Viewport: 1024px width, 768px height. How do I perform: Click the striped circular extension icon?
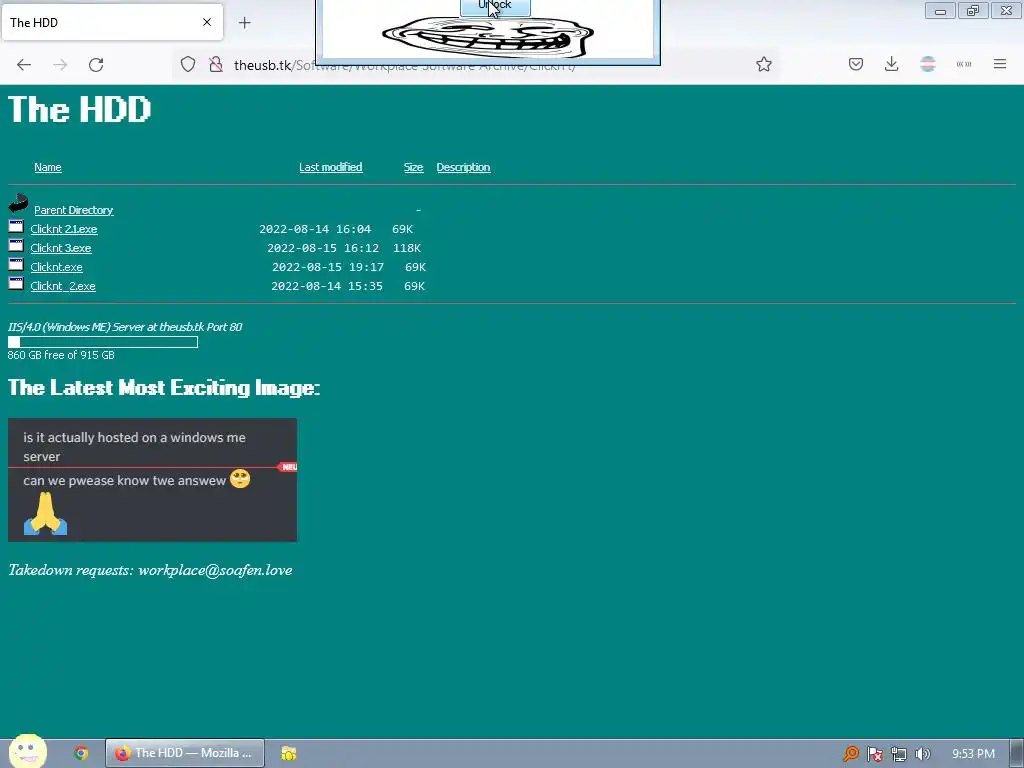coord(927,64)
